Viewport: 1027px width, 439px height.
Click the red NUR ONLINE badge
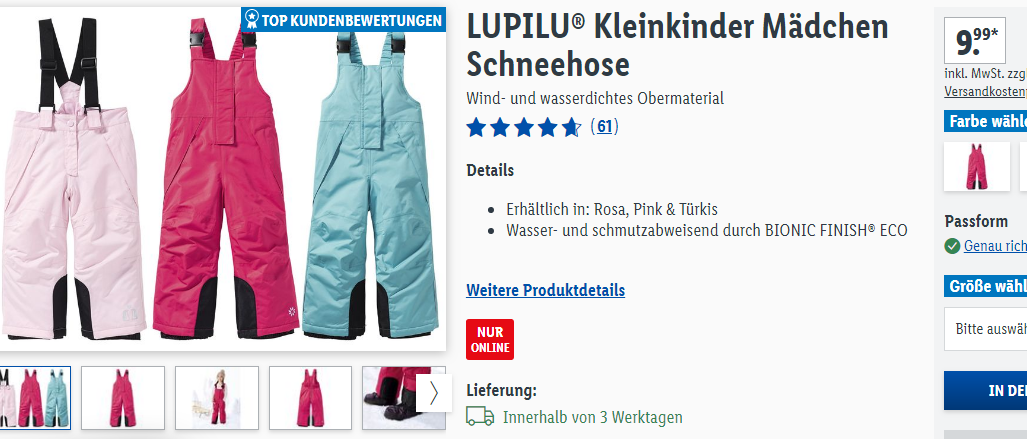pos(490,339)
